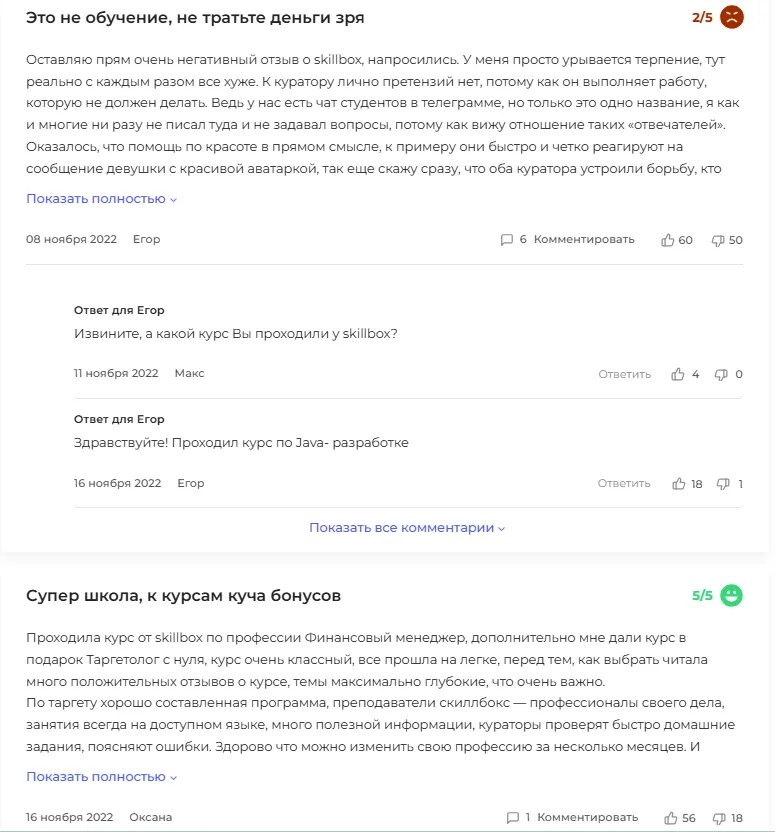Open review titled 'Супер школа, к курсам куча бонусов'
The image size is (775, 832).
(x=183, y=596)
